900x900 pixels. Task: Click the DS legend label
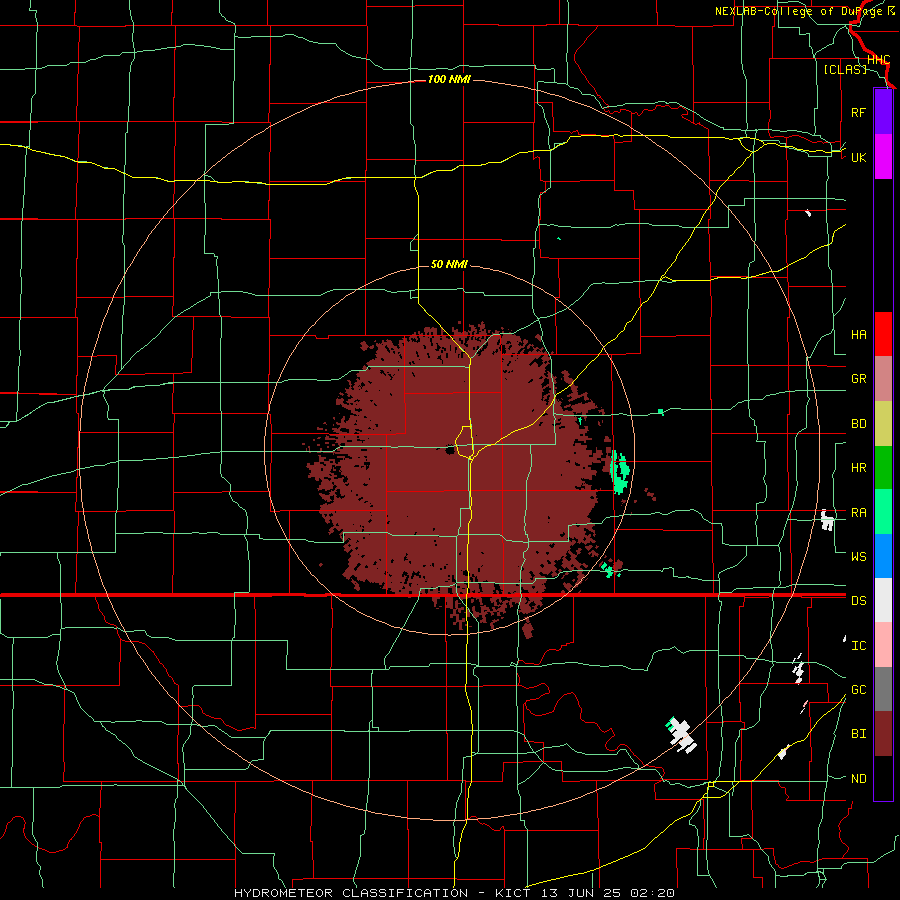[x=858, y=600]
